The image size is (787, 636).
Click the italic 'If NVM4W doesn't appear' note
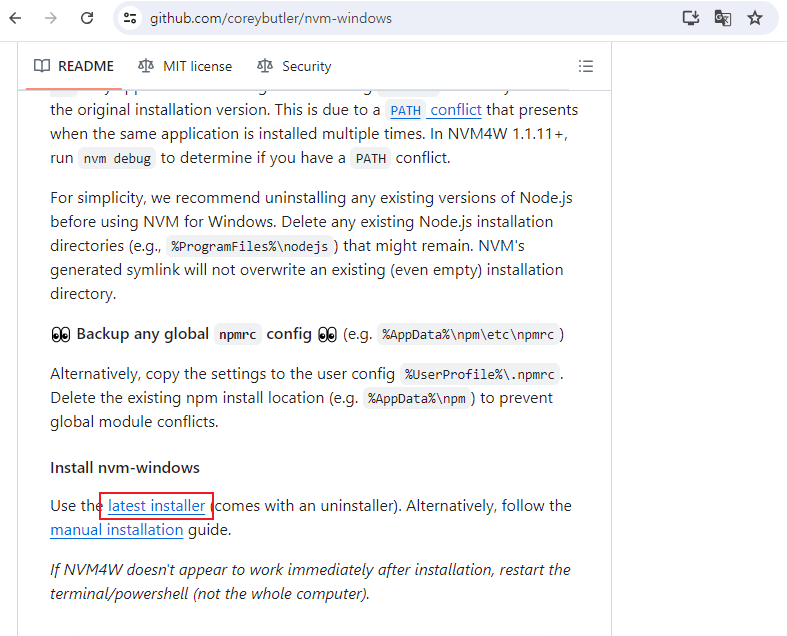310,582
